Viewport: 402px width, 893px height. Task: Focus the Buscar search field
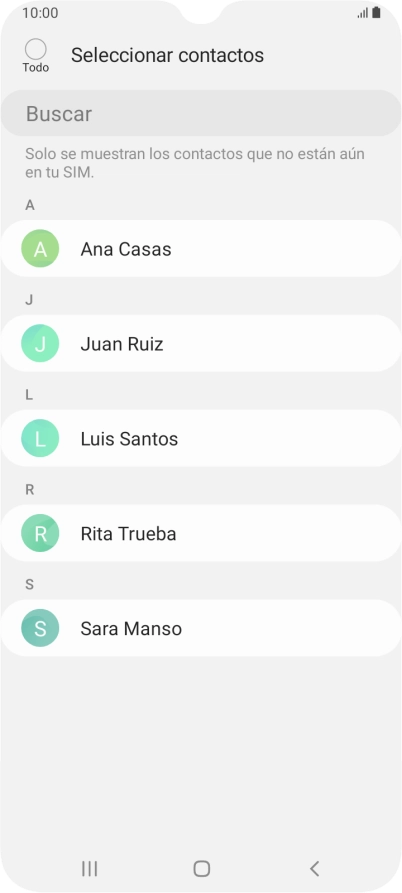point(201,113)
